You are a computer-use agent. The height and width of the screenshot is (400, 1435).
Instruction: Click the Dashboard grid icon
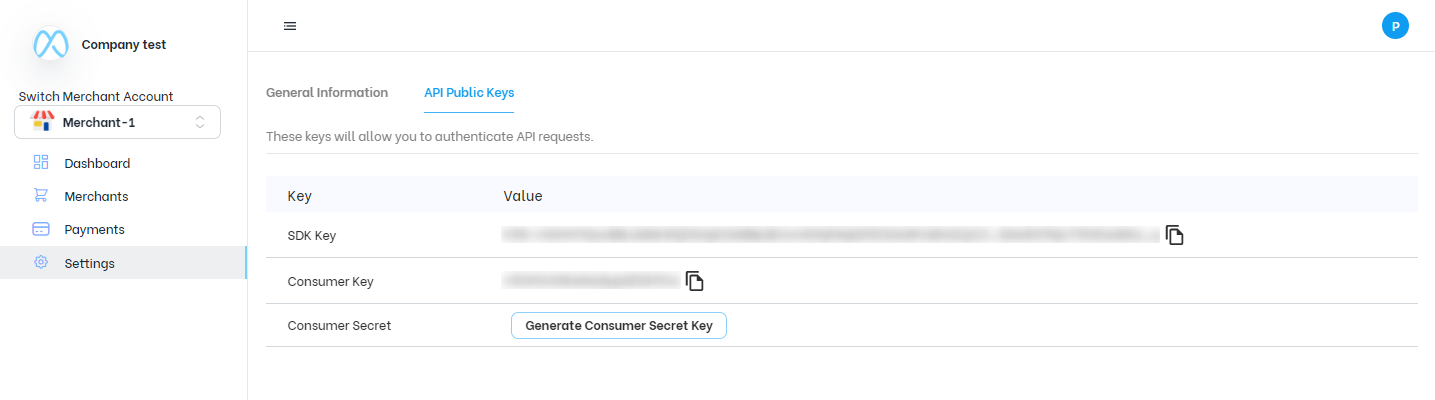pyautogui.click(x=41, y=162)
